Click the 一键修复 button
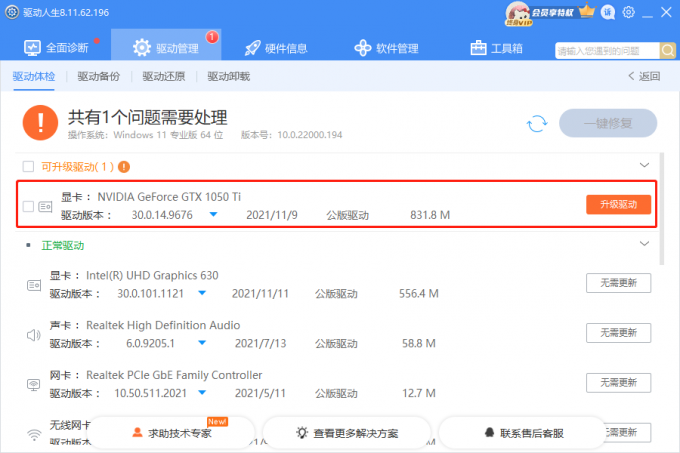The width and height of the screenshot is (680, 453). [608, 124]
